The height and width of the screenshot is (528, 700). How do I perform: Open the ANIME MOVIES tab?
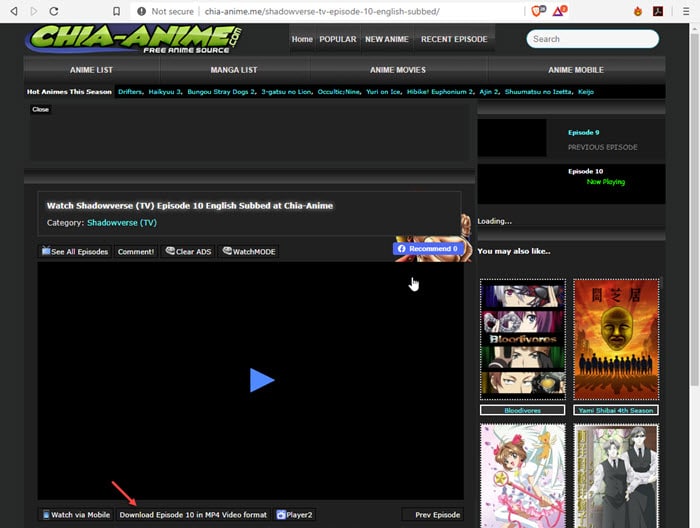(398, 70)
